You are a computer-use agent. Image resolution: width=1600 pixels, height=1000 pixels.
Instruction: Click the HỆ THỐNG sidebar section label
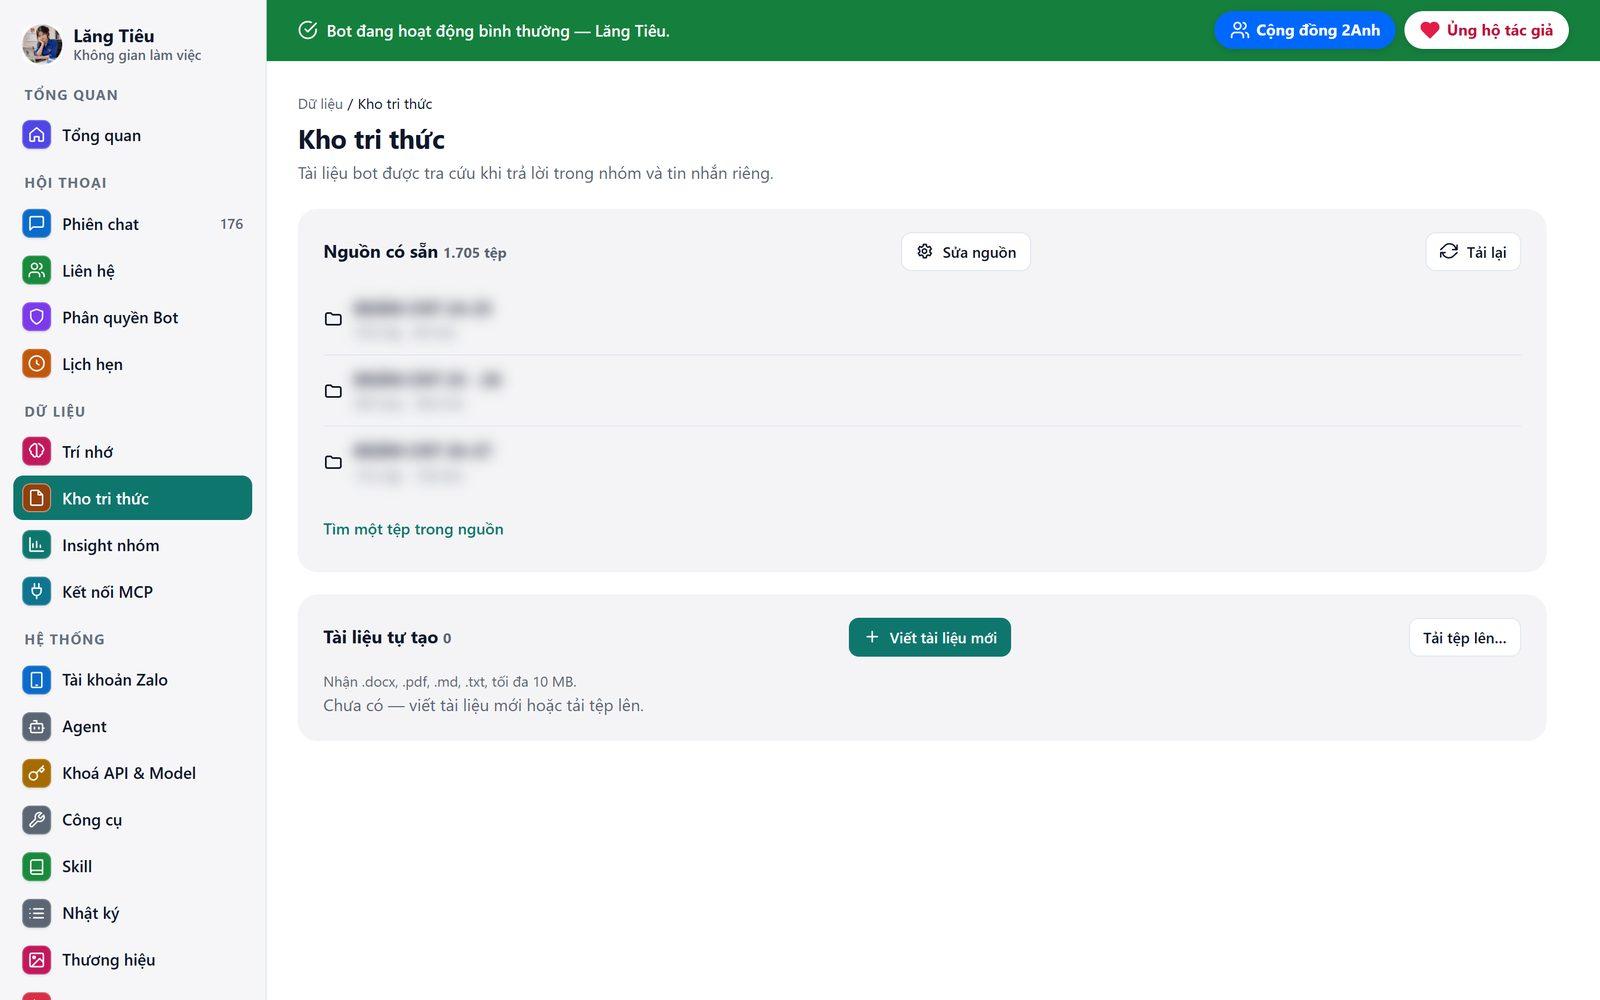65,639
